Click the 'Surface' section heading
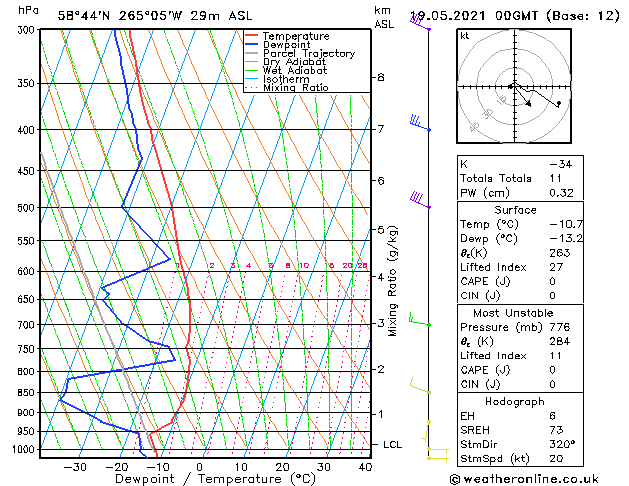The image size is (629, 486). tap(515, 210)
